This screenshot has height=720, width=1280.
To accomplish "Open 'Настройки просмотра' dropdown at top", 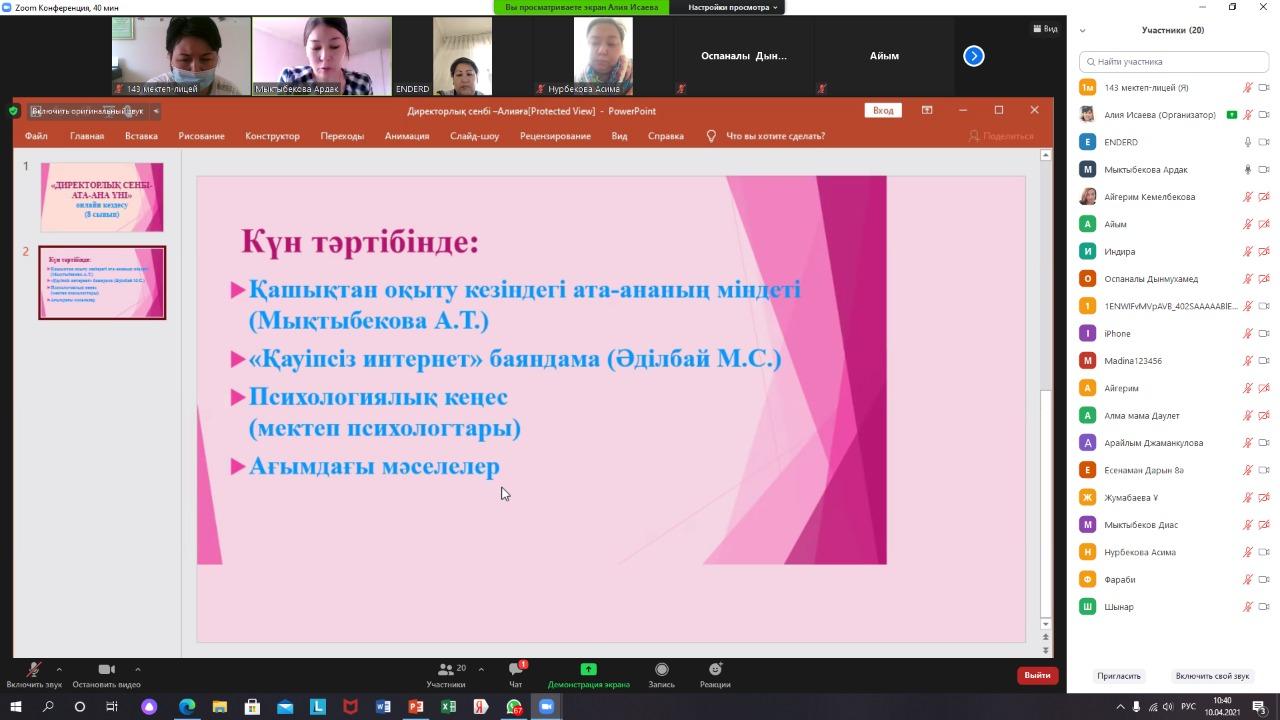I will (733, 7).
